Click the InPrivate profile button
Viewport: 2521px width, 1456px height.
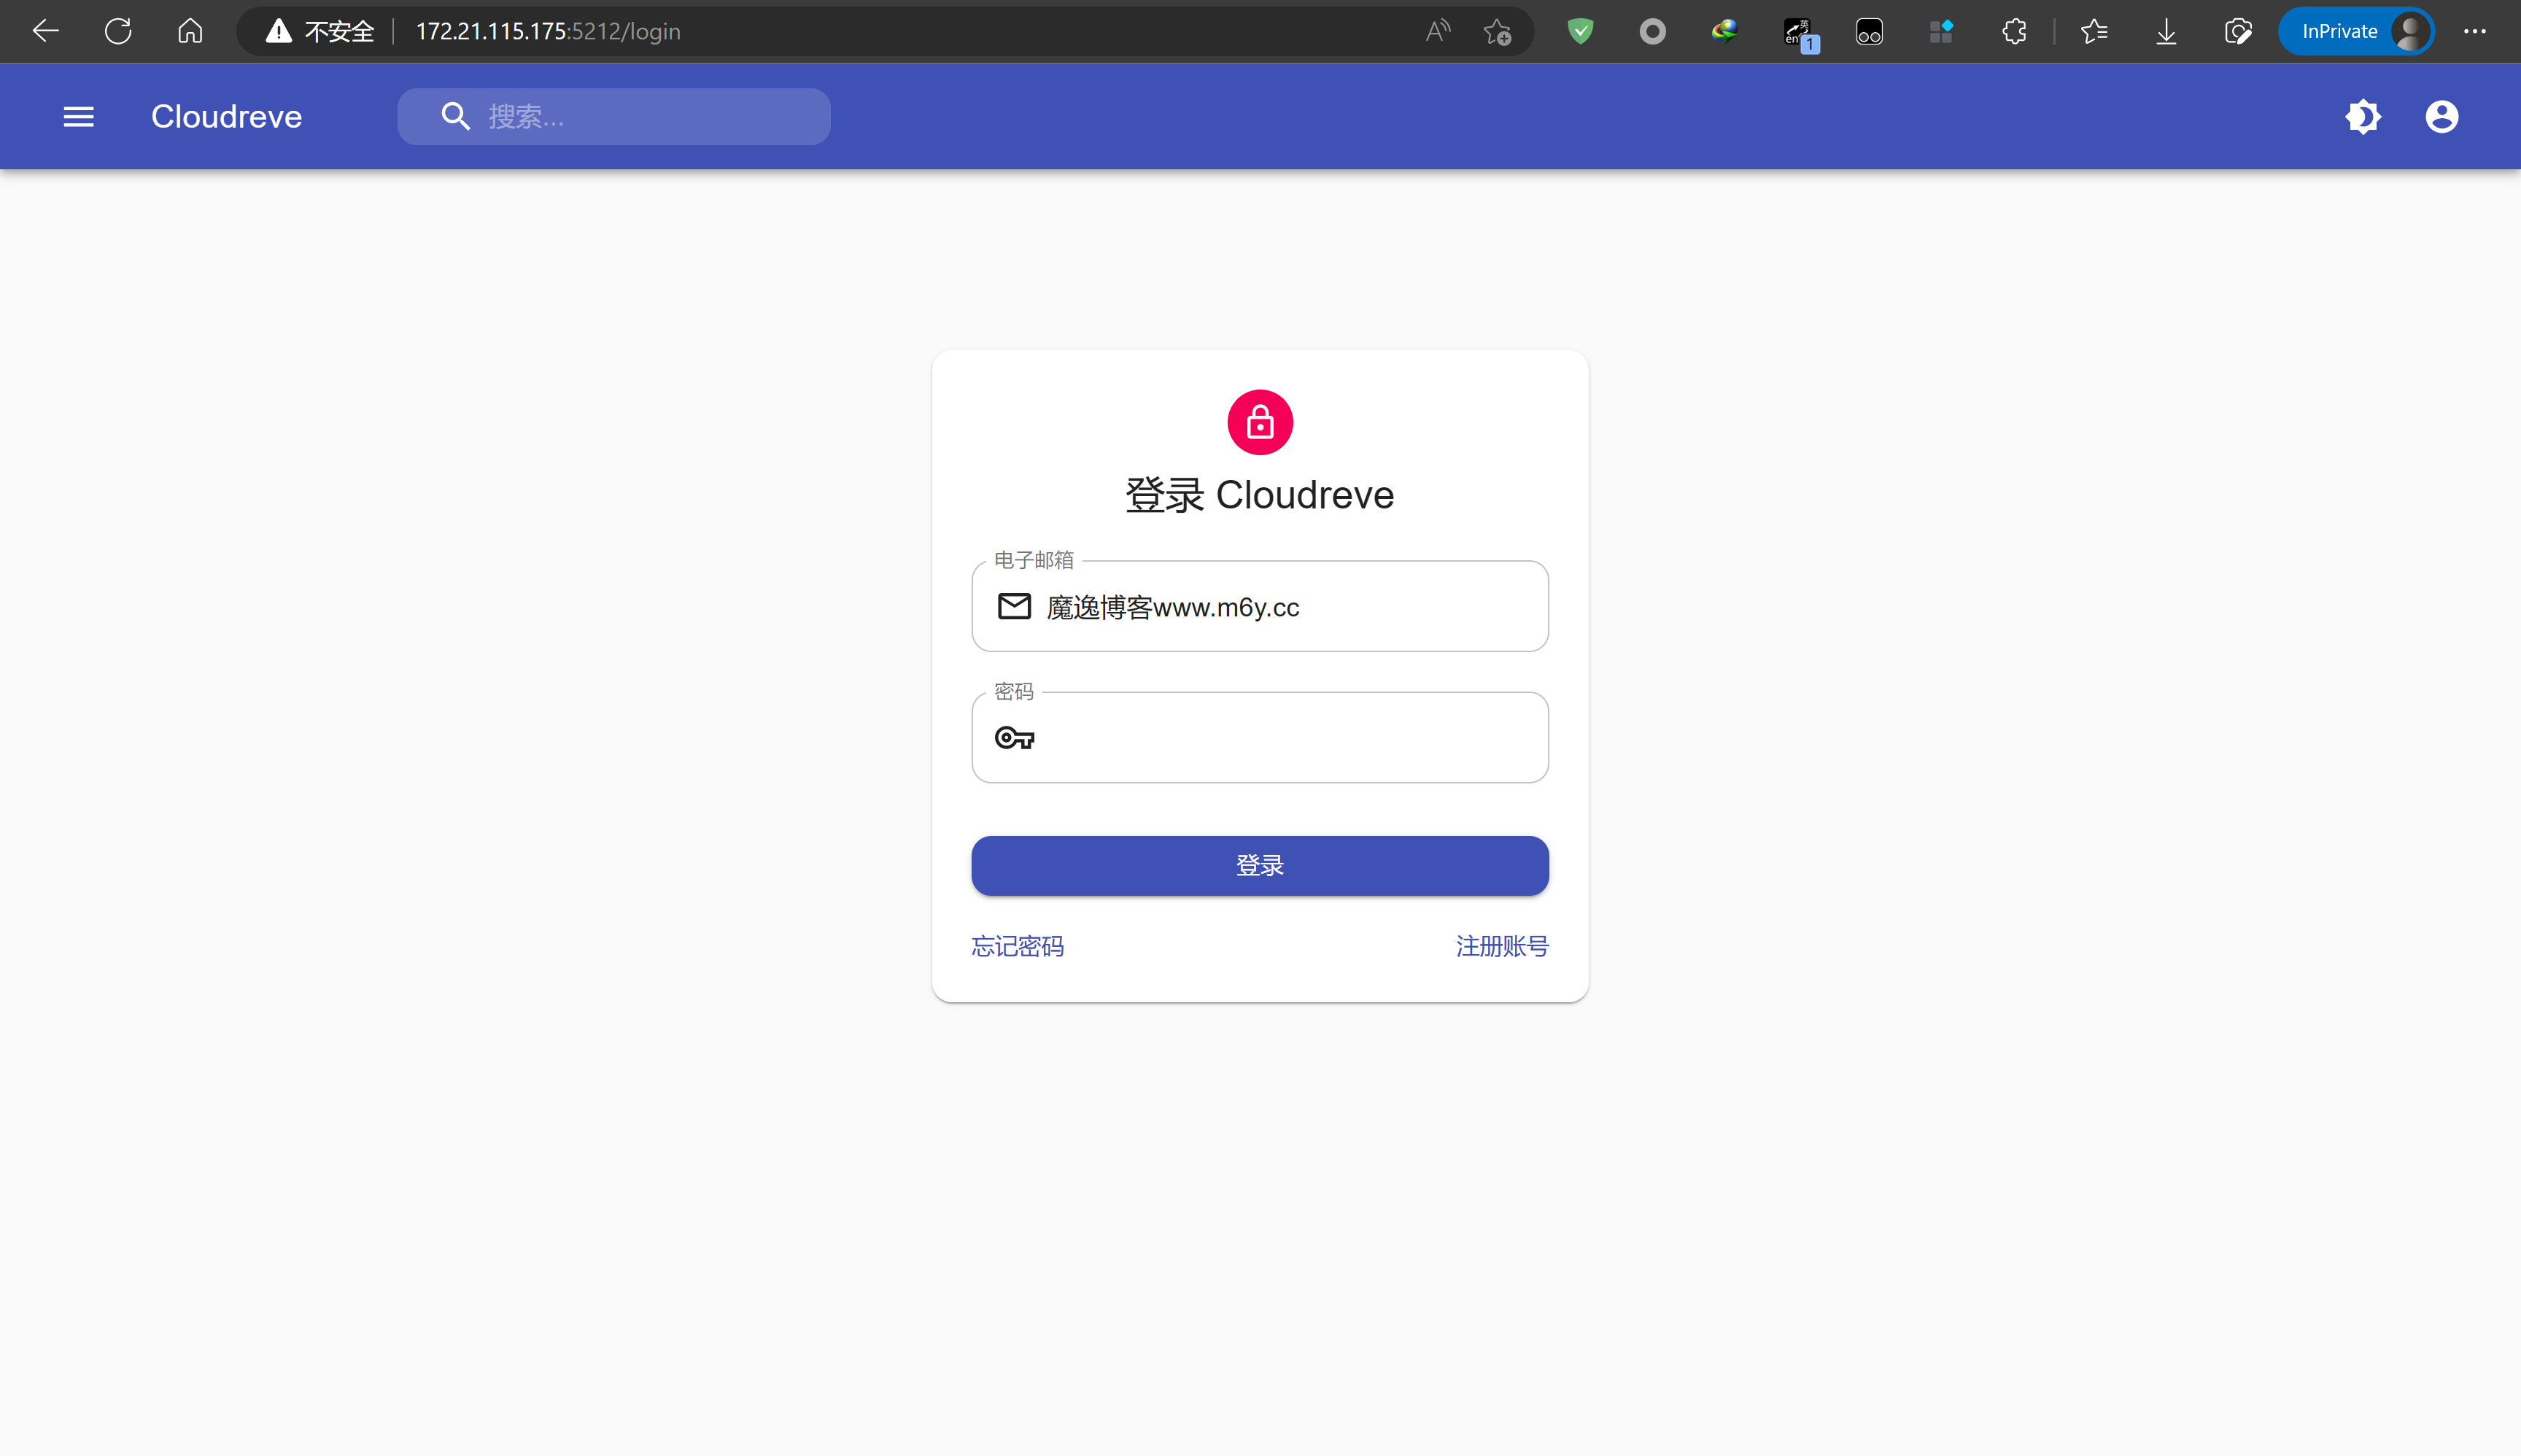point(2355,32)
